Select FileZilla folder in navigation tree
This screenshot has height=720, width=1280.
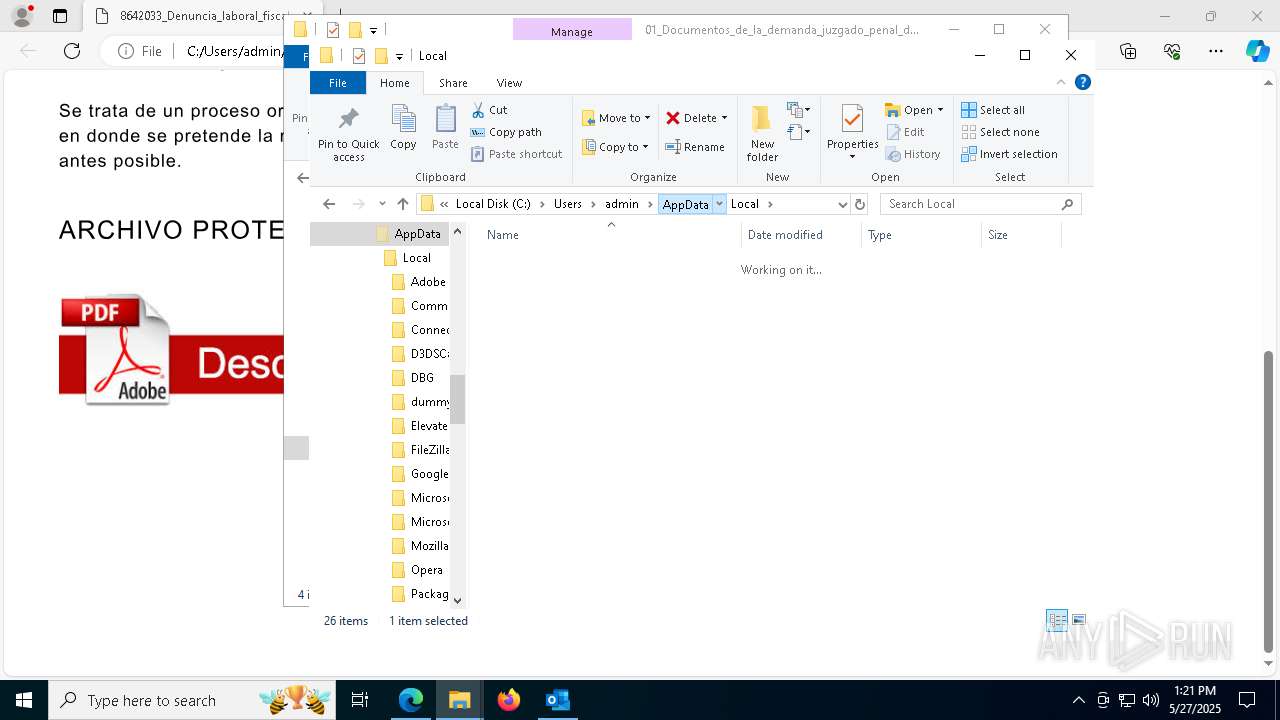click(x=420, y=450)
